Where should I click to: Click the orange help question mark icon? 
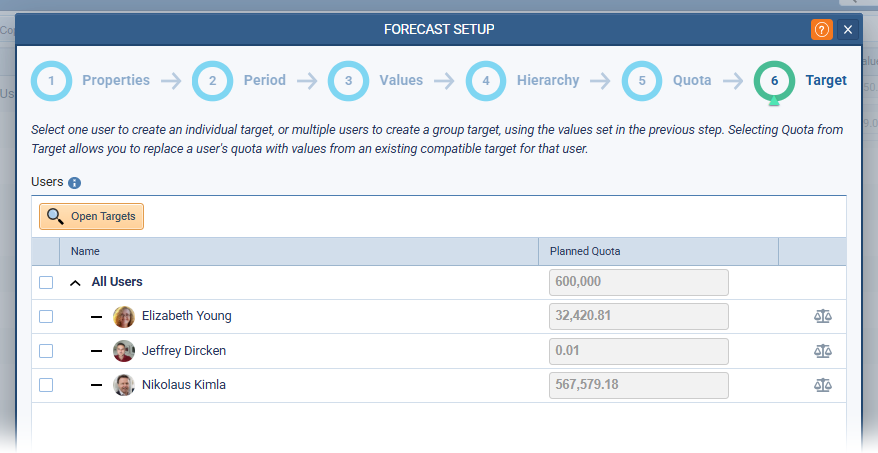tap(821, 29)
